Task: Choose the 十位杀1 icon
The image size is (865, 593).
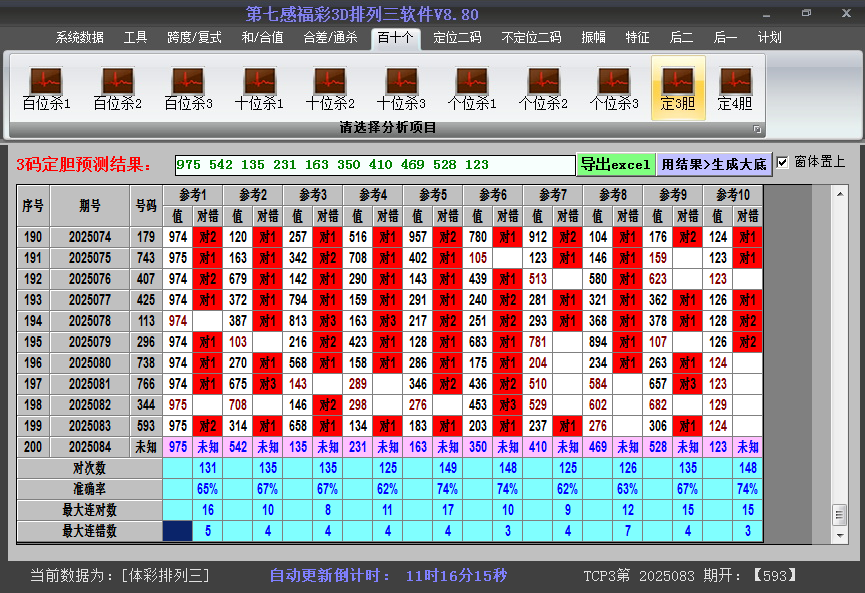Action: pyautogui.click(x=259, y=88)
